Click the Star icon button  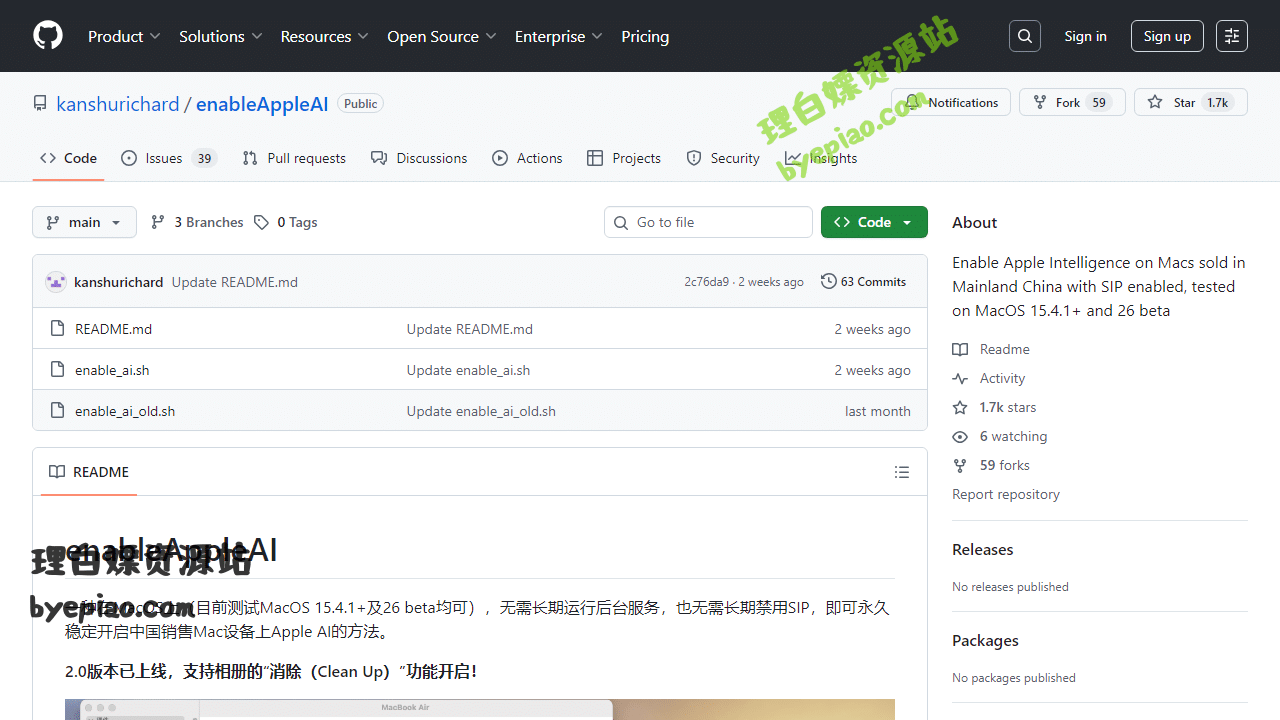pyautogui.click(x=1191, y=102)
